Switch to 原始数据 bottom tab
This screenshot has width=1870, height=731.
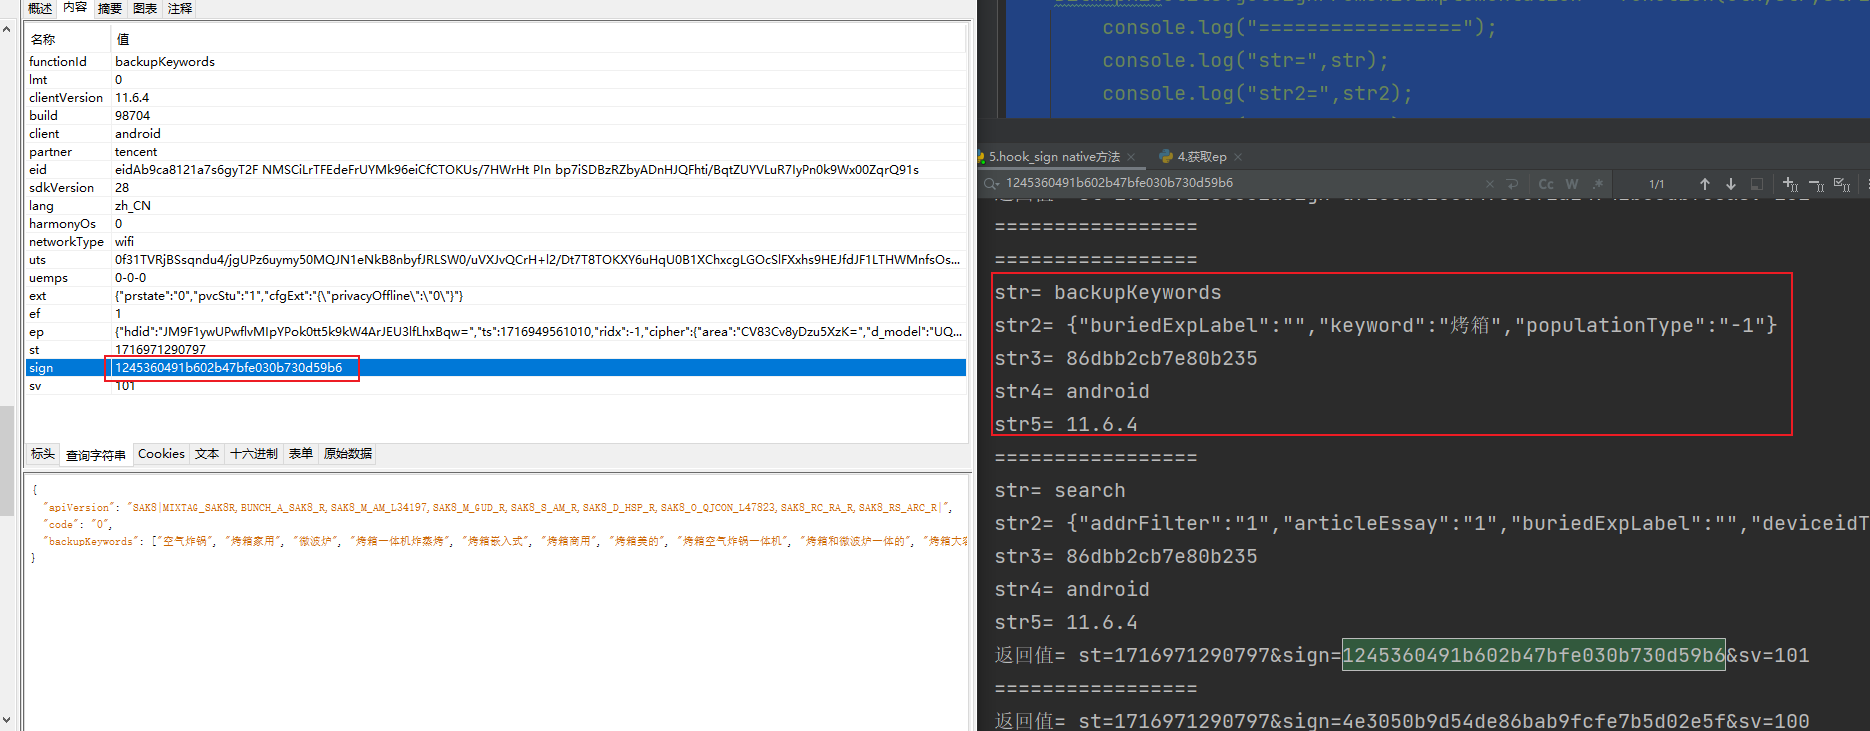click(x=348, y=454)
